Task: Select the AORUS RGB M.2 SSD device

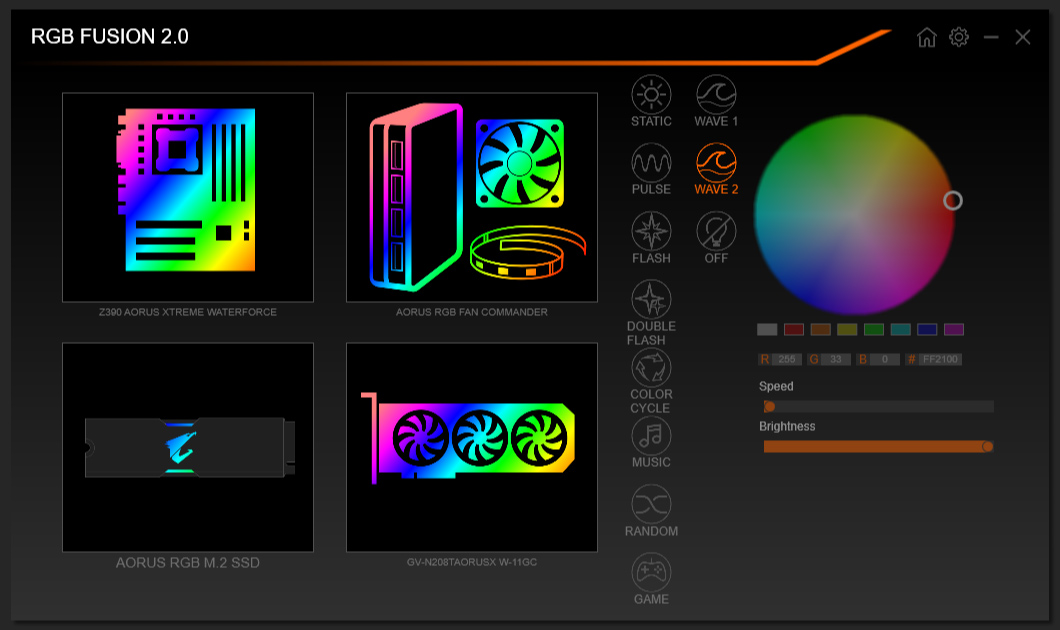Action: tap(187, 447)
